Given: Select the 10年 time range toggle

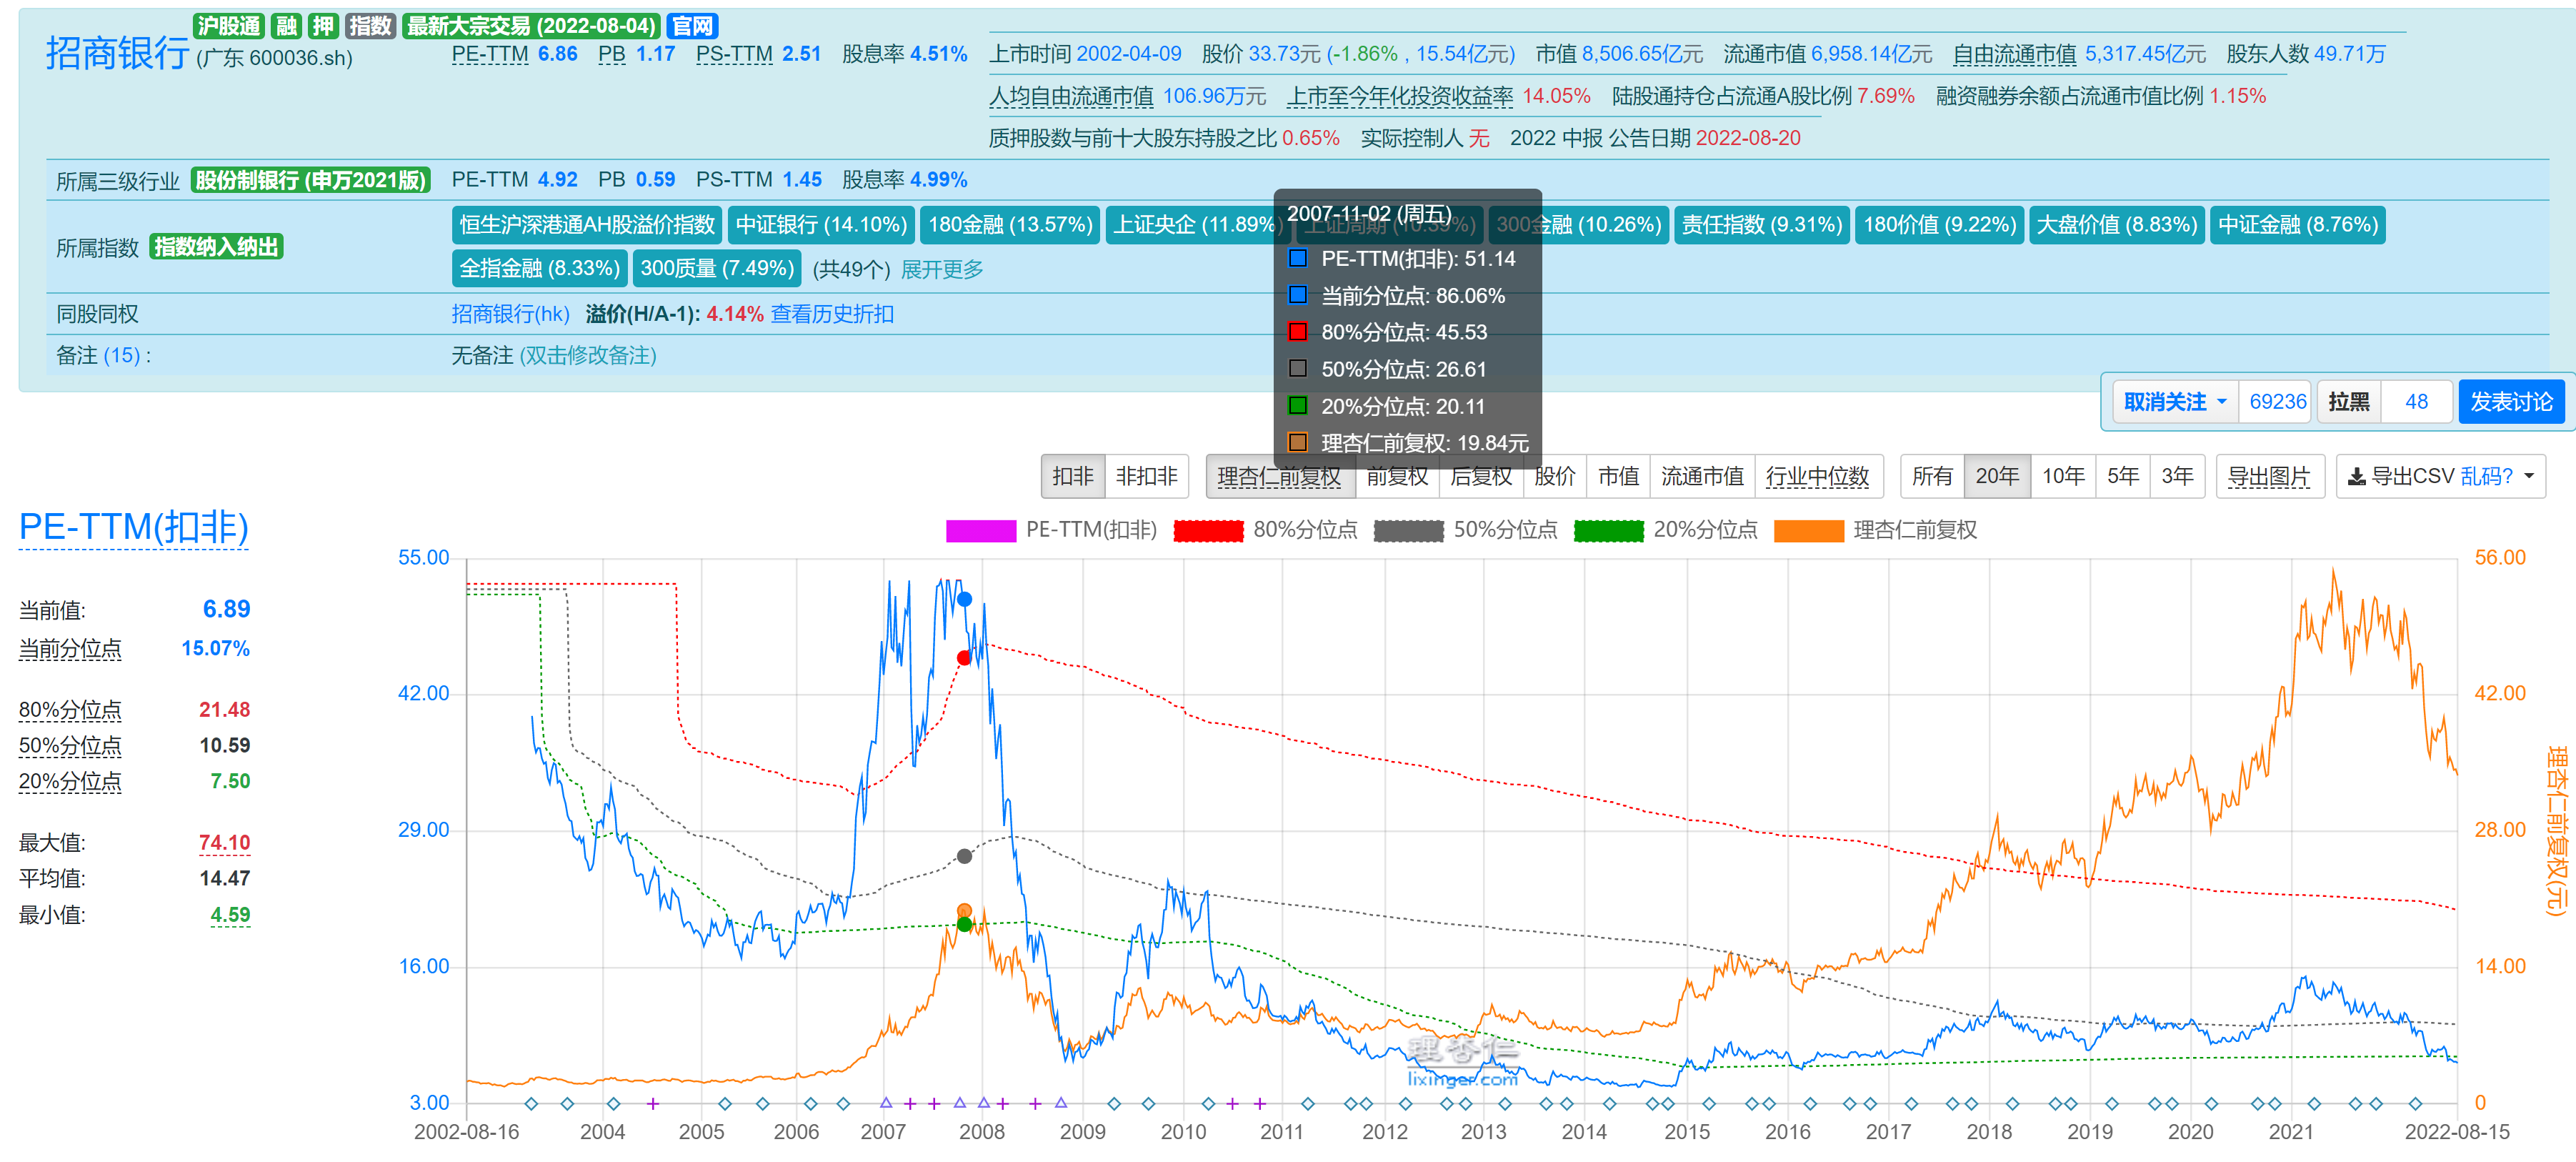Looking at the screenshot, I should pos(2062,476).
